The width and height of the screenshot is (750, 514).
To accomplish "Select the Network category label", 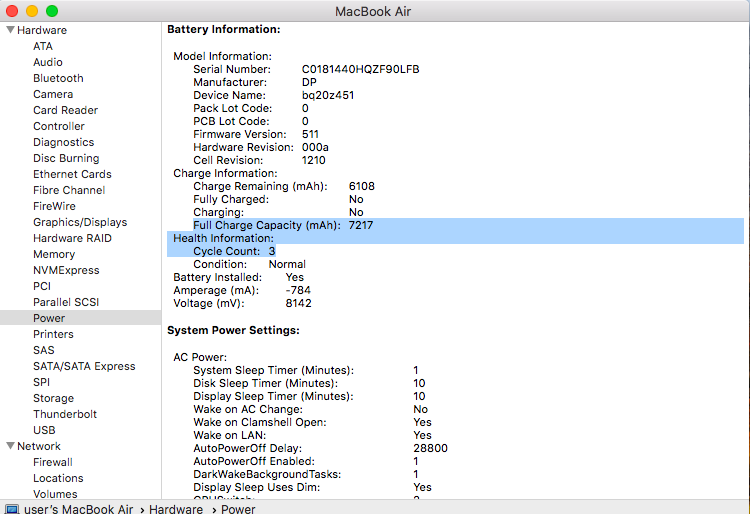I will pyautogui.click(x=39, y=446).
